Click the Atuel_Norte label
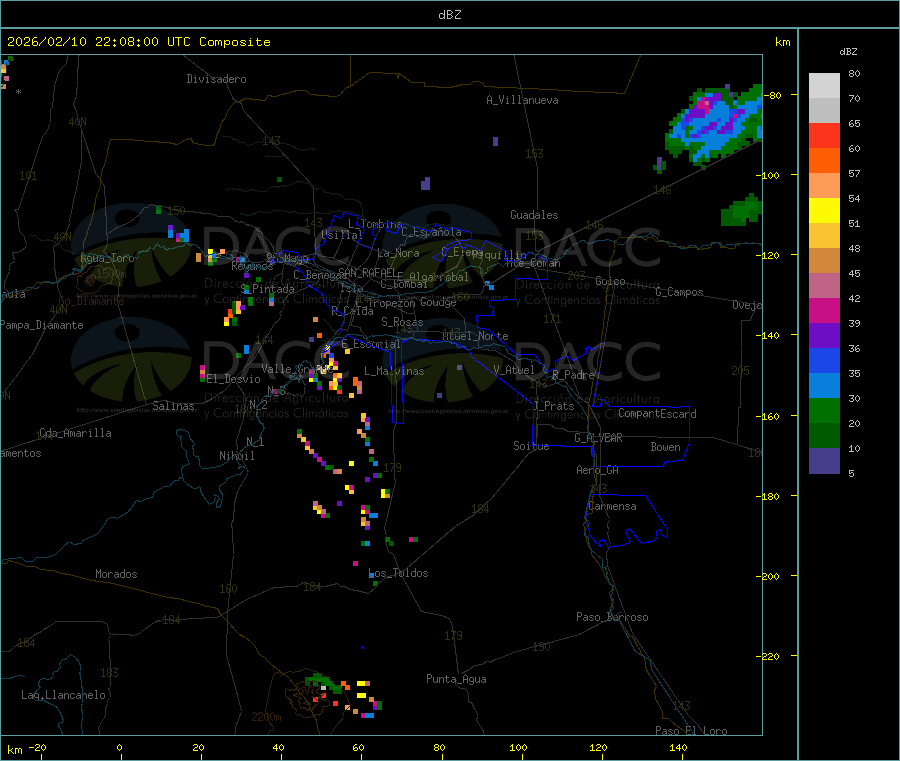This screenshot has width=900, height=761. [475, 336]
